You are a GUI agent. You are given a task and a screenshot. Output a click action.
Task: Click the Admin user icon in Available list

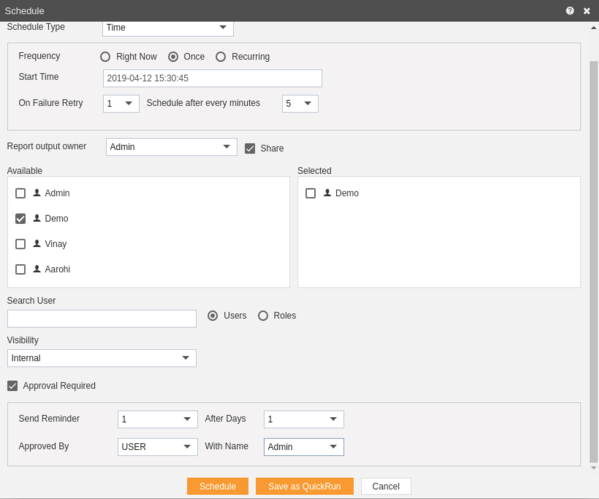pos(37,193)
